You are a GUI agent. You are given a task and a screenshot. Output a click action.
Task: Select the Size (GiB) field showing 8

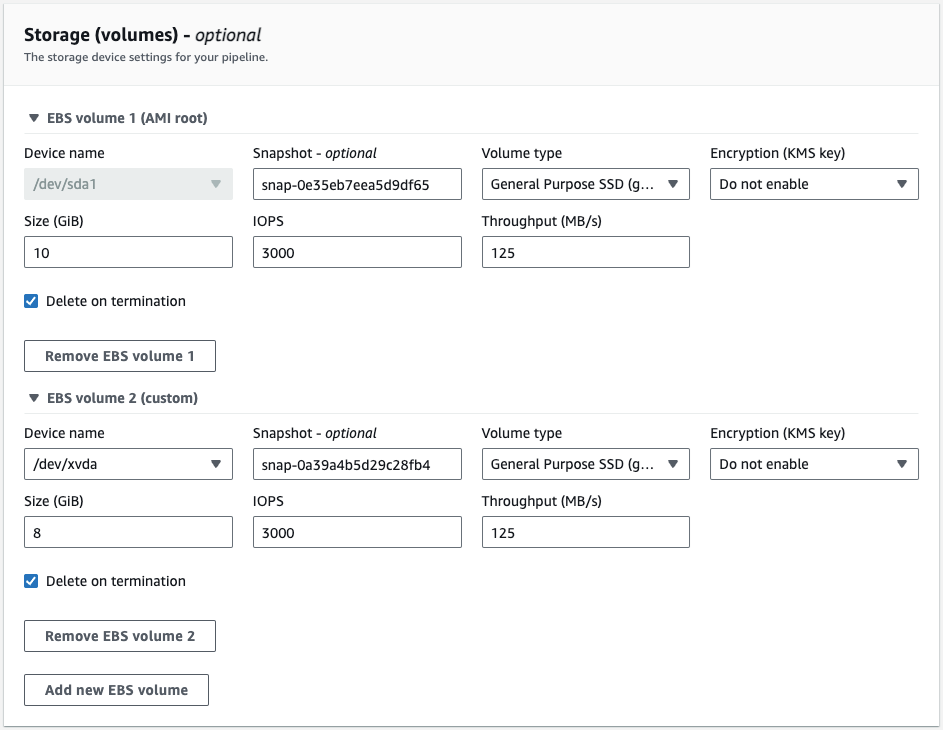(128, 532)
